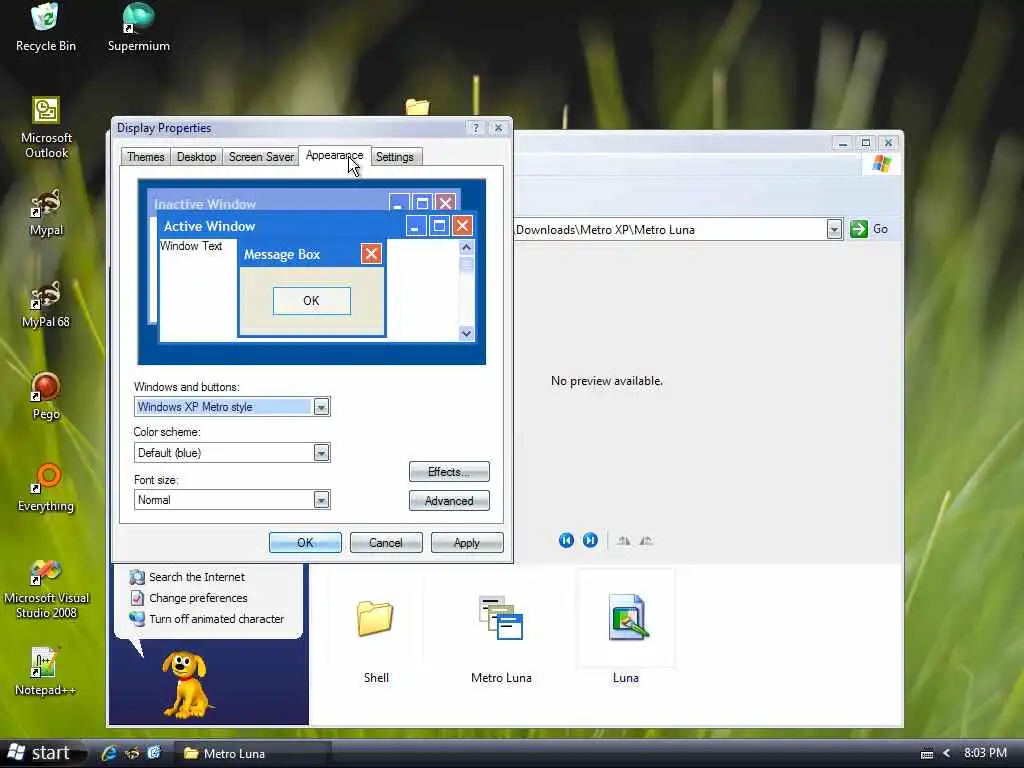This screenshot has height=768, width=1024.
Task: Click the Apply button
Action: coord(467,543)
